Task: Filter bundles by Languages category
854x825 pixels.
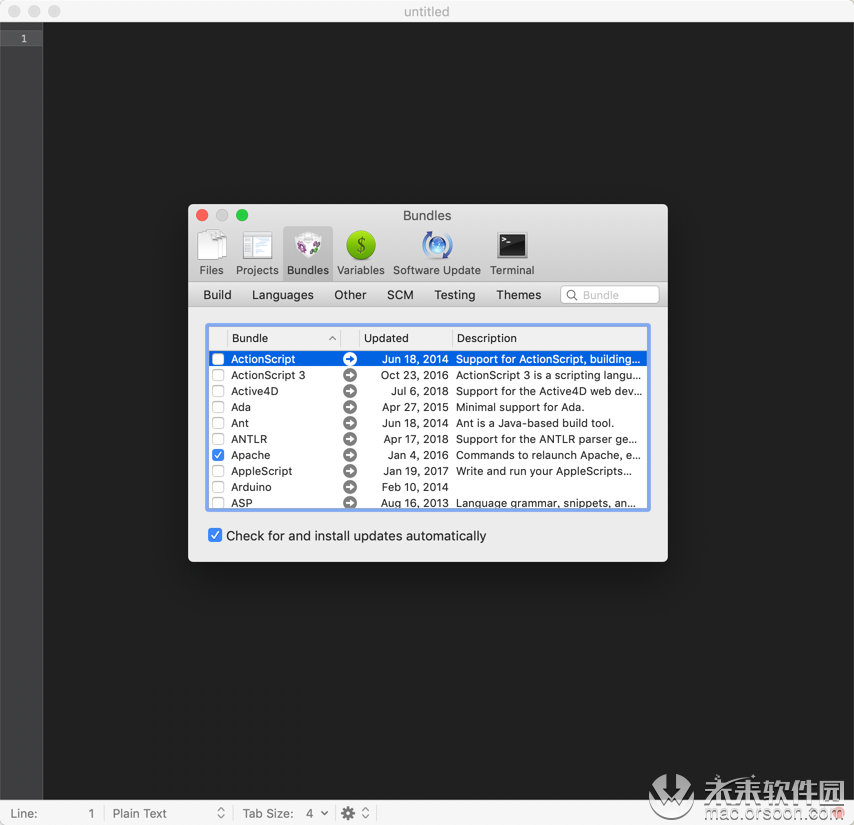Action: pos(283,295)
